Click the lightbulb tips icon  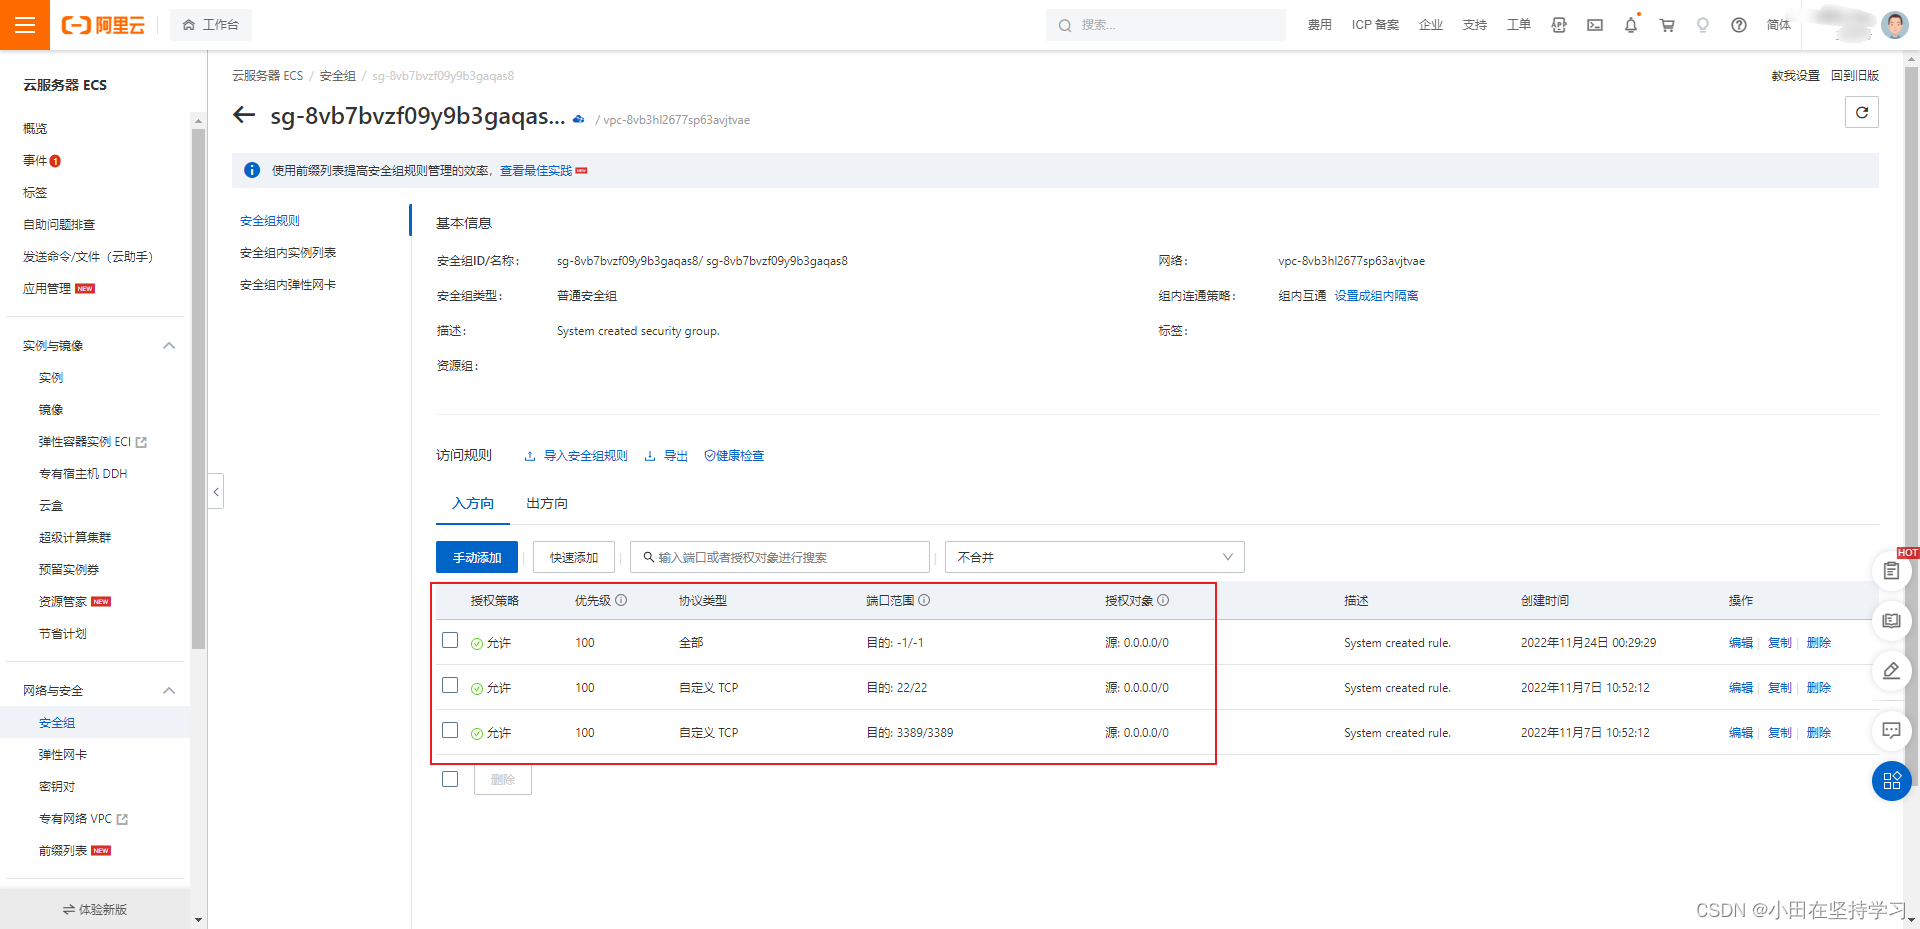pyautogui.click(x=1703, y=25)
